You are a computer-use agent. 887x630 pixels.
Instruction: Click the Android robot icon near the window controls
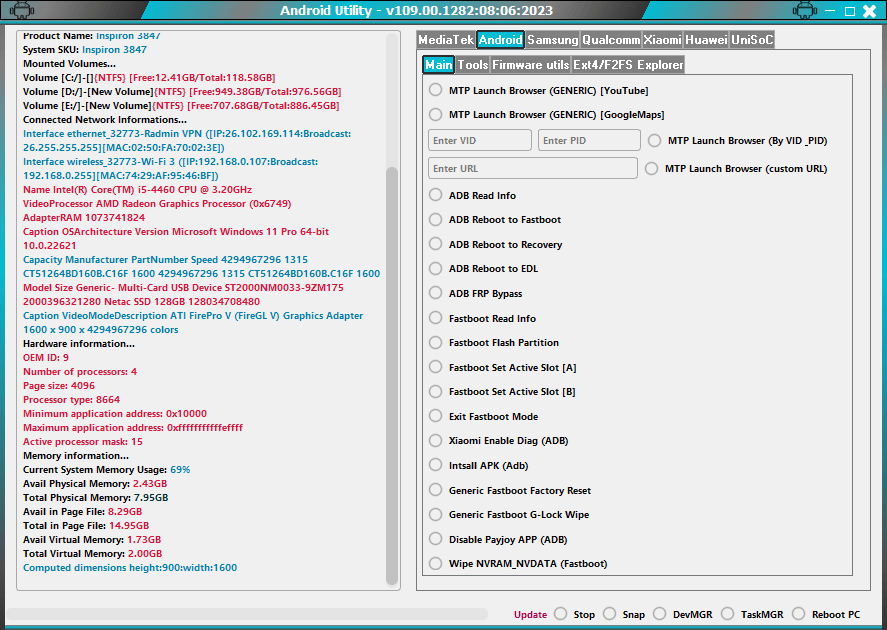(x=806, y=10)
